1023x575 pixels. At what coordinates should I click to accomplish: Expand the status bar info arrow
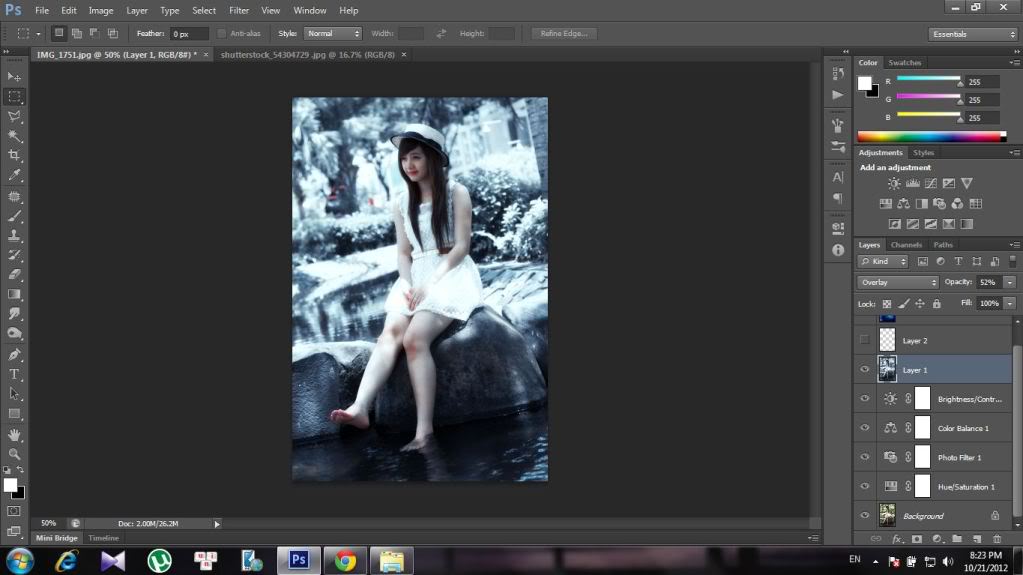217,523
